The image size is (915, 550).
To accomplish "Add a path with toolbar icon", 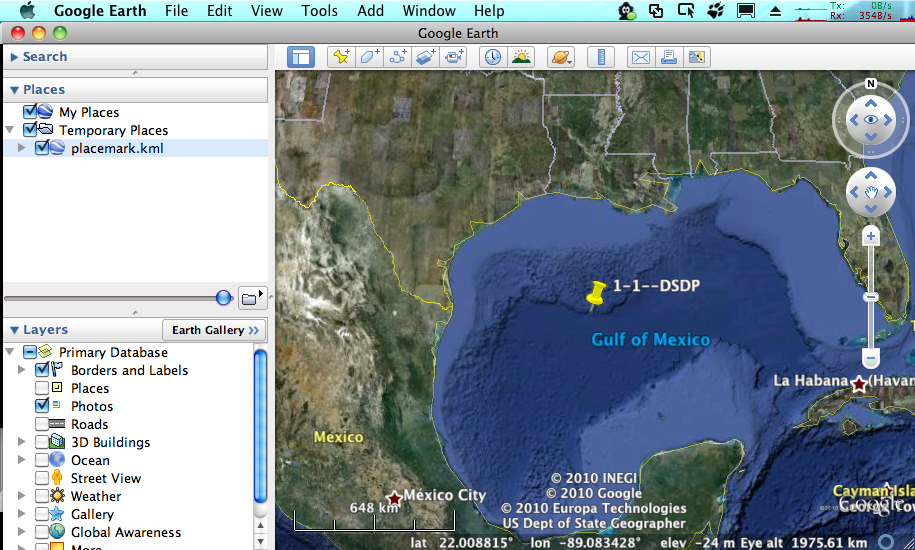I will [x=398, y=57].
